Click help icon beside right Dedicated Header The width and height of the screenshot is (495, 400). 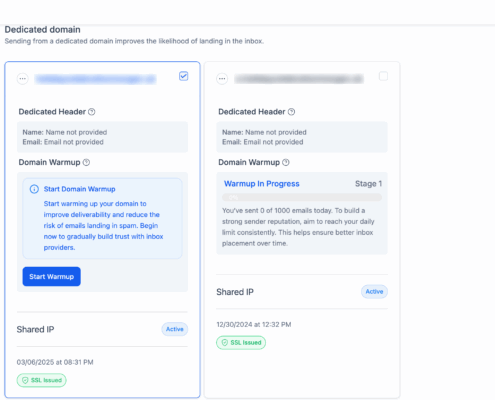(291, 112)
